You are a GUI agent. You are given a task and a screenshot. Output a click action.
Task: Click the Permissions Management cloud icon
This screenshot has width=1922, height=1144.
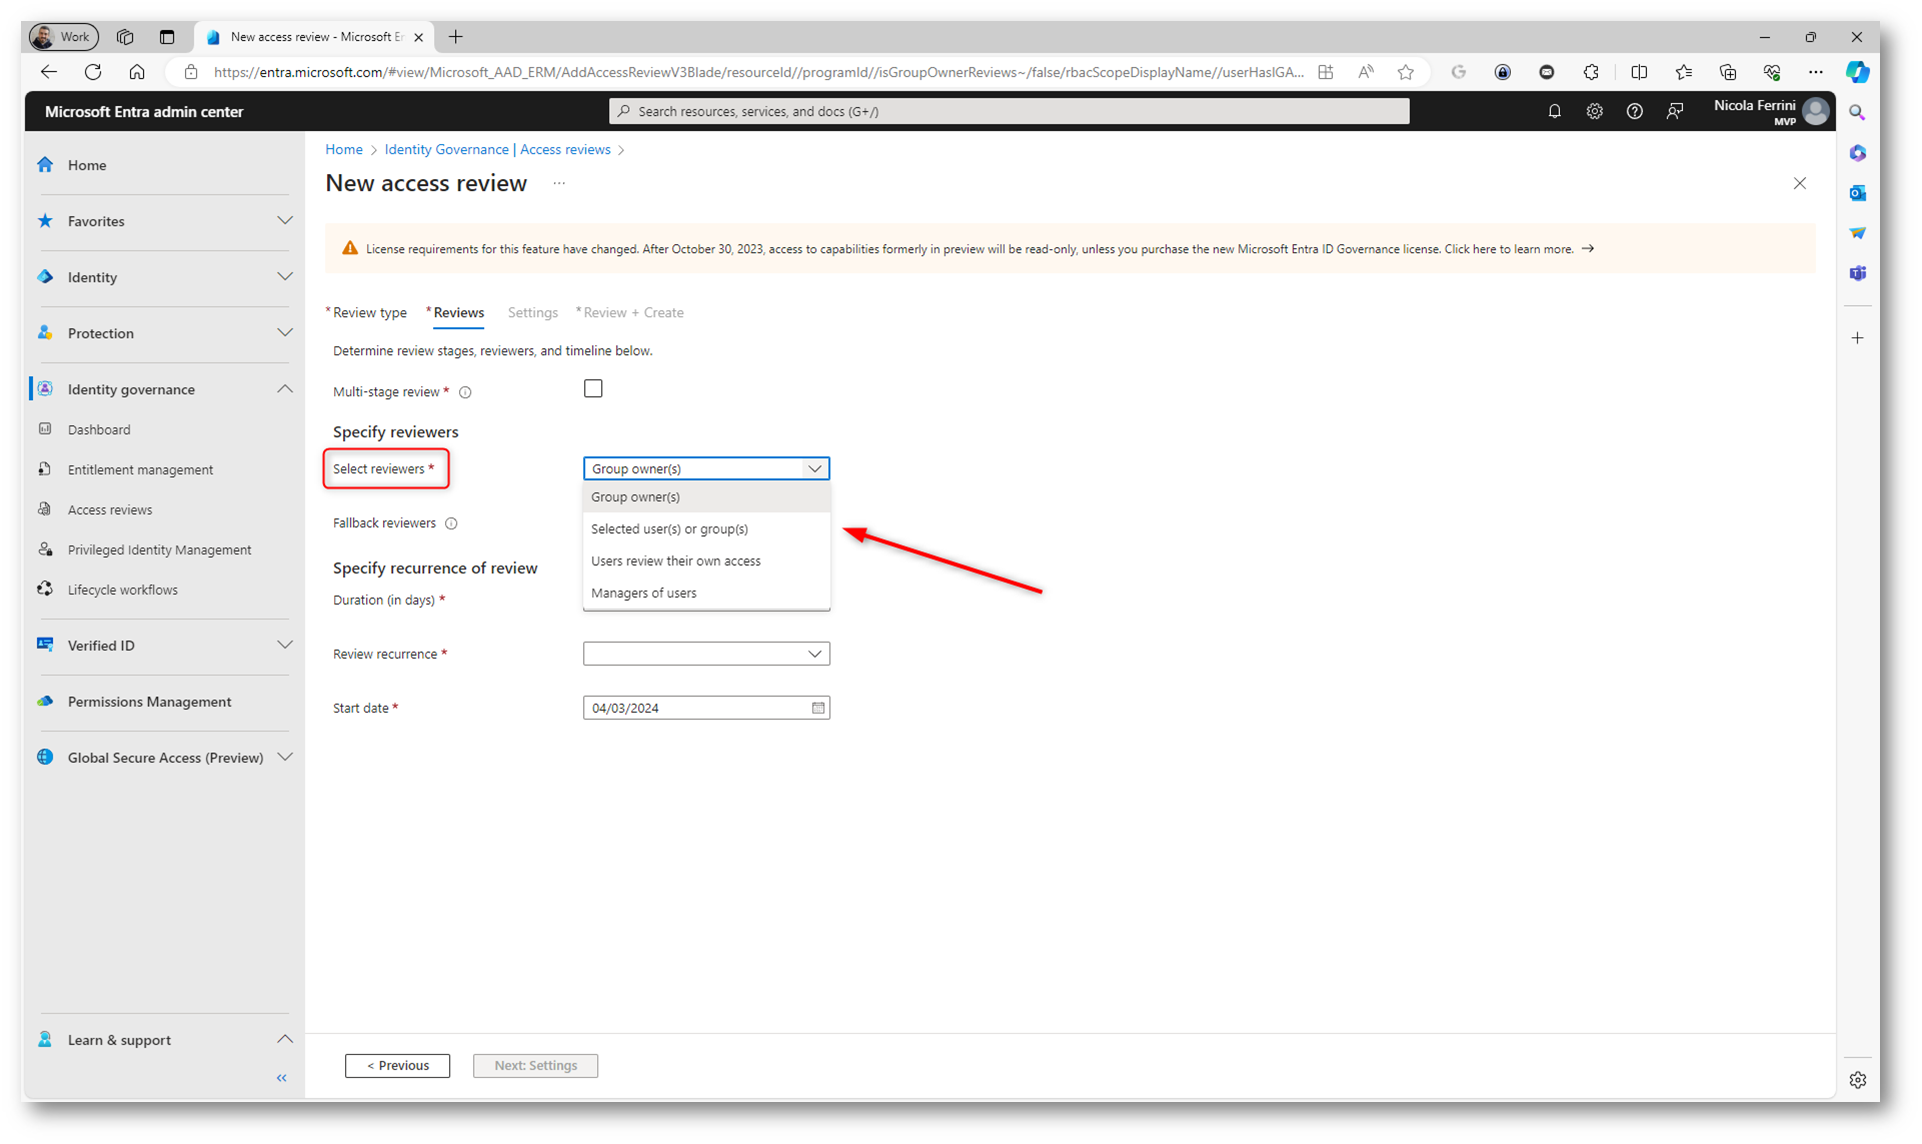click(x=45, y=701)
